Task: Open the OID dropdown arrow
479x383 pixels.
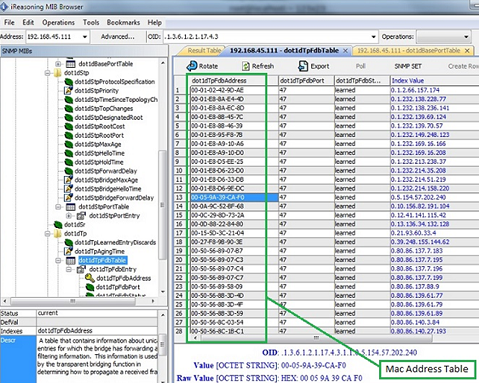Action: tap(374, 37)
